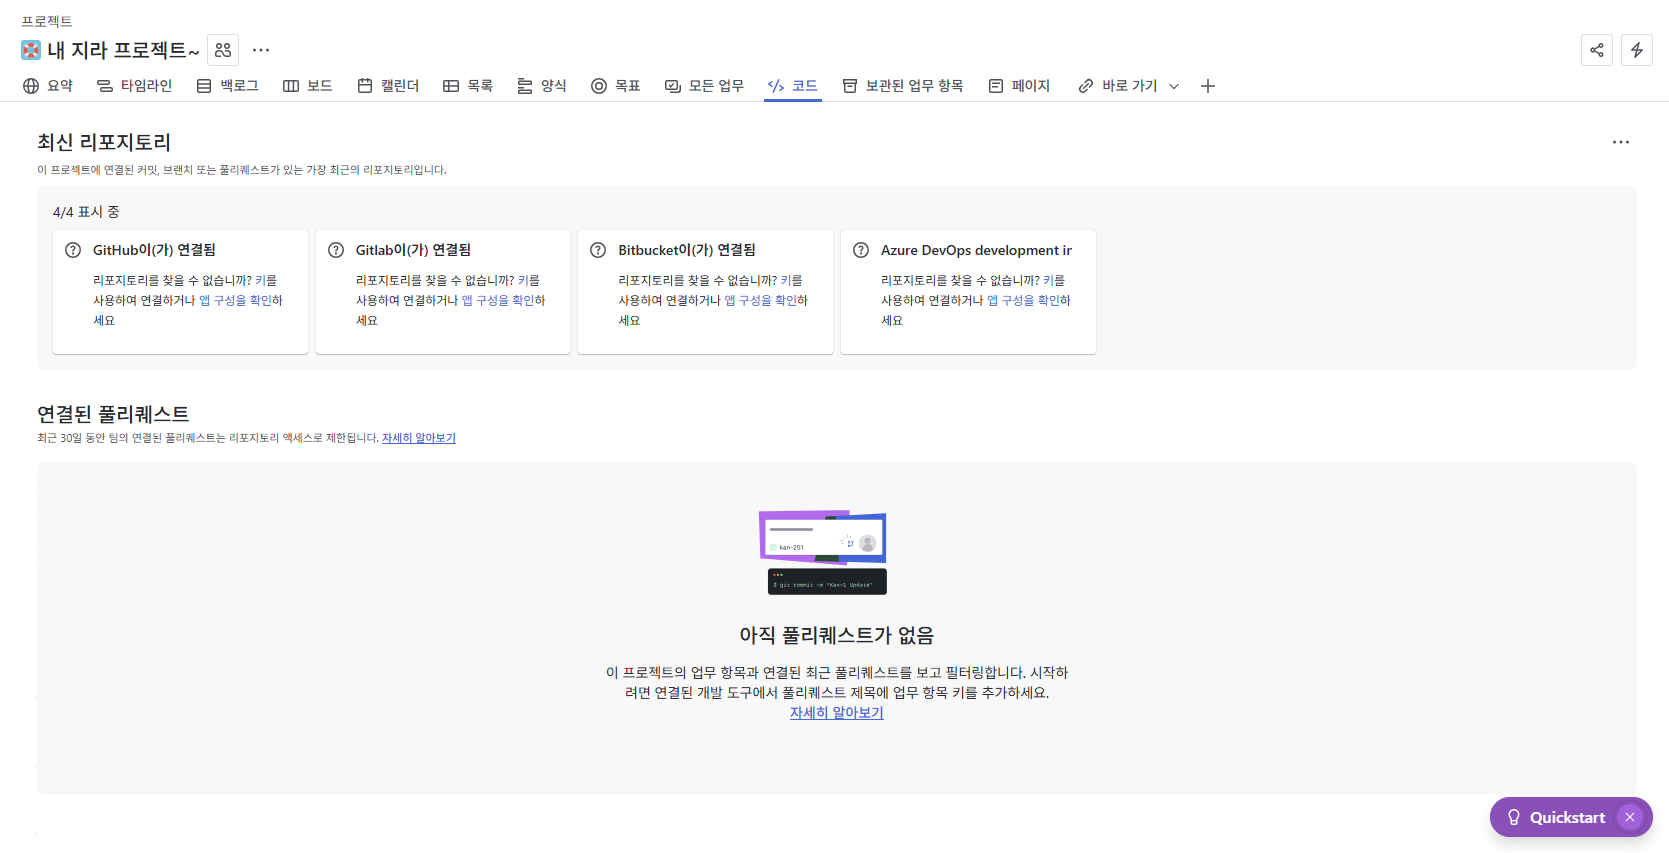Switch to the 목표 goals tab
The height and width of the screenshot is (853, 1669).
tap(616, 86)
